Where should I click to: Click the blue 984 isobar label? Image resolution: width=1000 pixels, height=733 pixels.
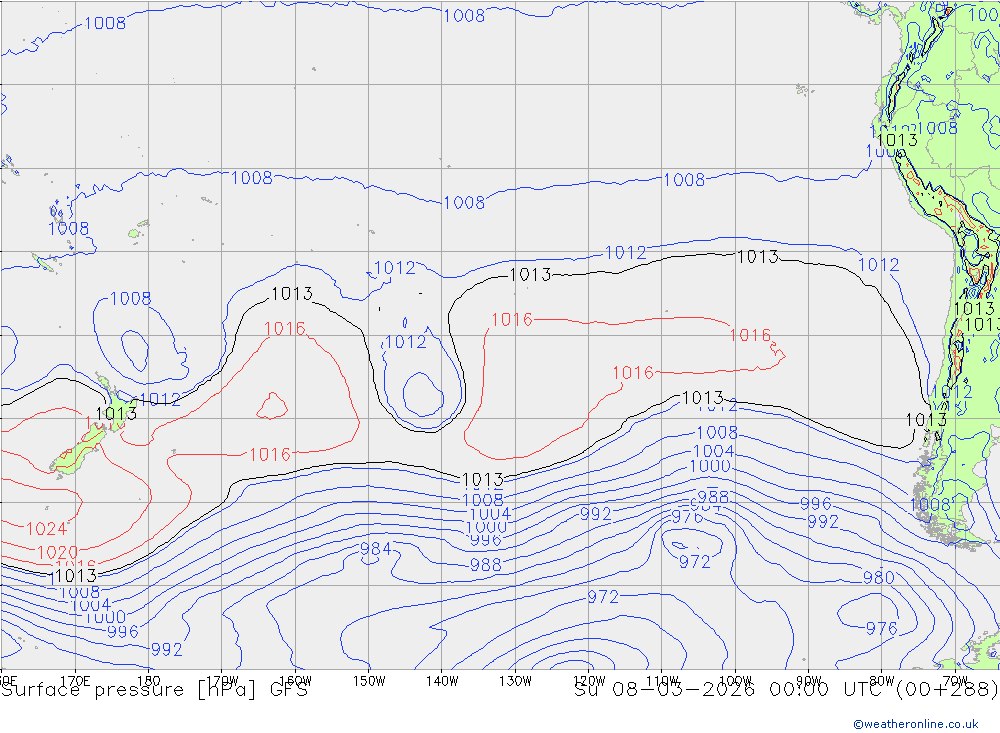[376, 549]
